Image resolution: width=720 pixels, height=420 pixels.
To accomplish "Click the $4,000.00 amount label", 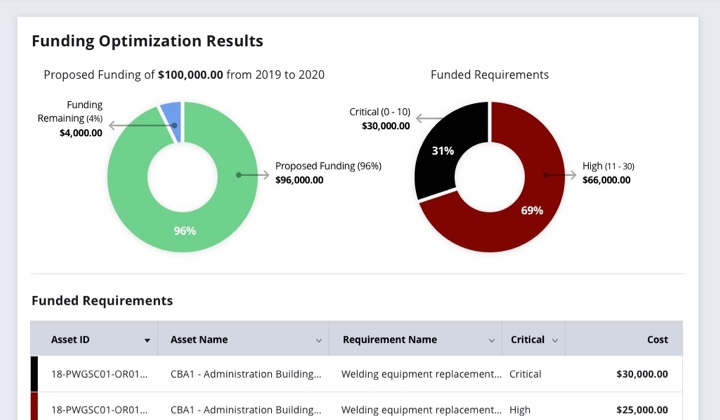I will (x=81, y=133).
